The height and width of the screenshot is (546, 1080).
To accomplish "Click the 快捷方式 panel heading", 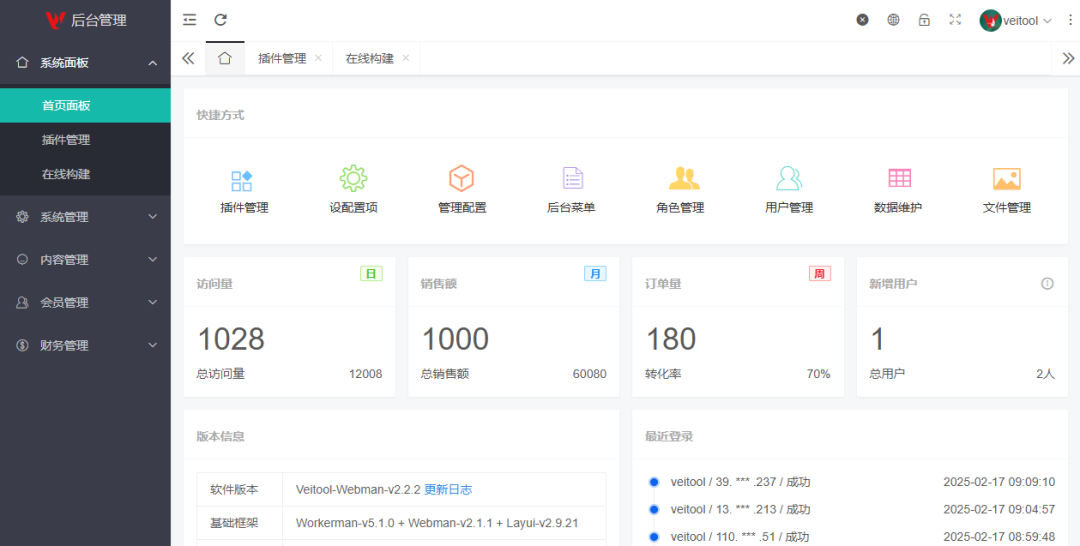I will 220,115.
